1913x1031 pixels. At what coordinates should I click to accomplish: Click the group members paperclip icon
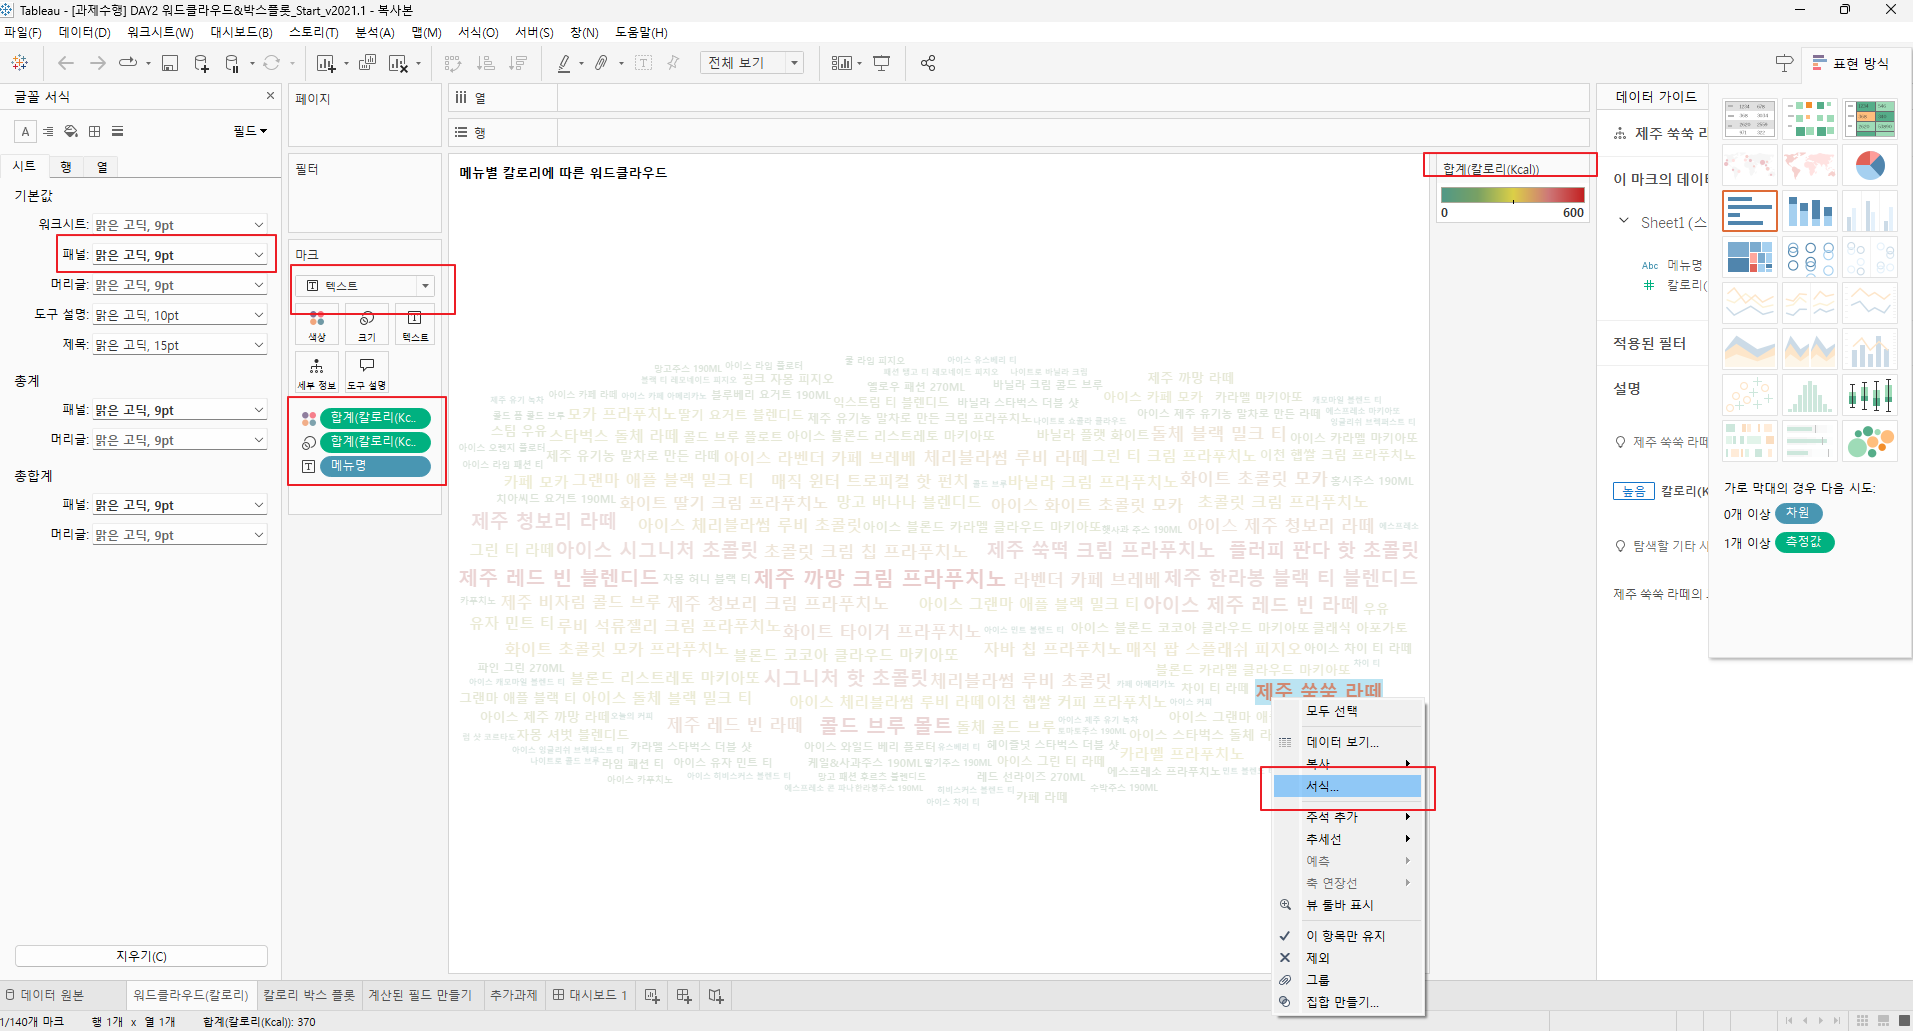point(601,63)
